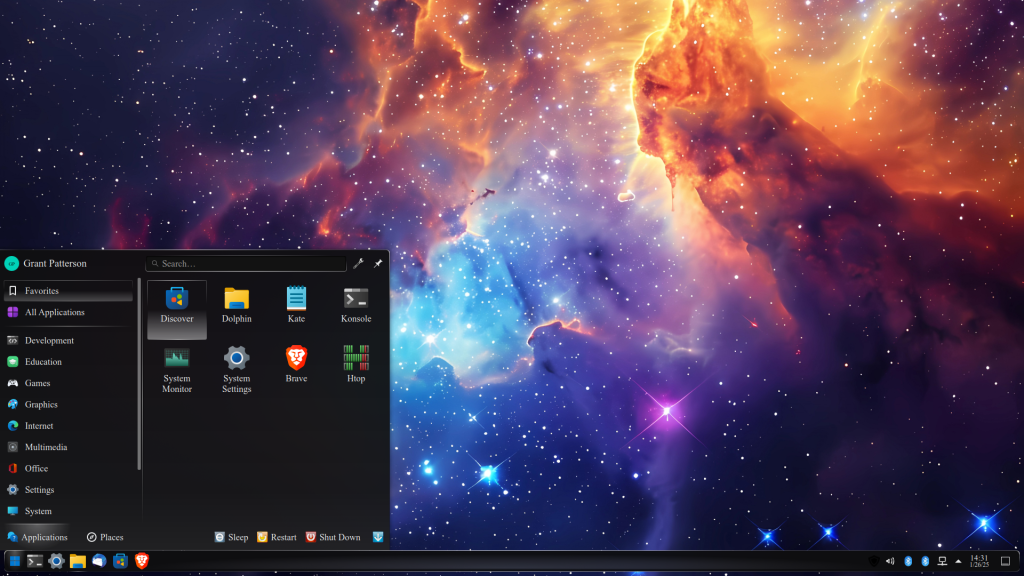Expand more power options arrow after Shut Down
The width and height of the screenshot is (1024, 576).
pos(378,537)
